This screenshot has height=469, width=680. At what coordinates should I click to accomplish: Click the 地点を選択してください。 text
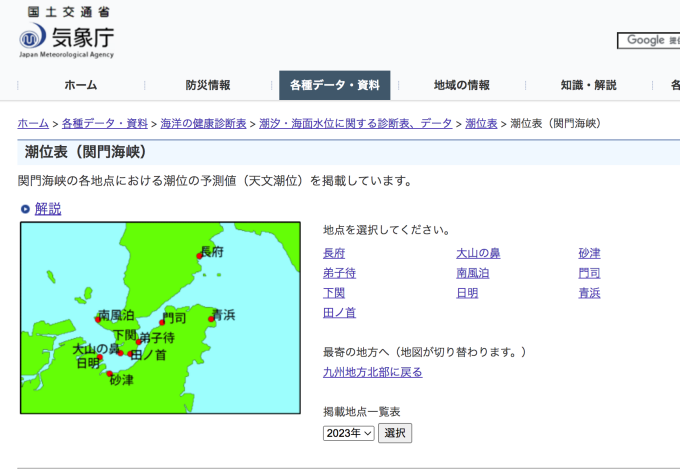click(x=387, y=230)
